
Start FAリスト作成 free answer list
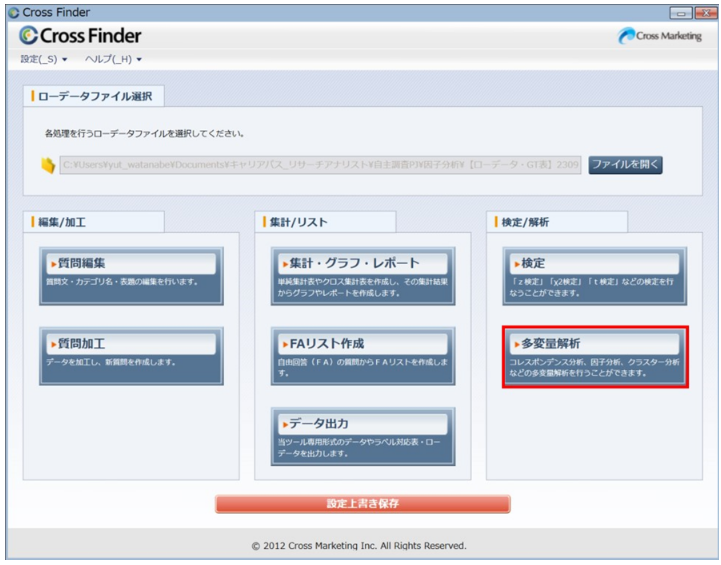362,344
